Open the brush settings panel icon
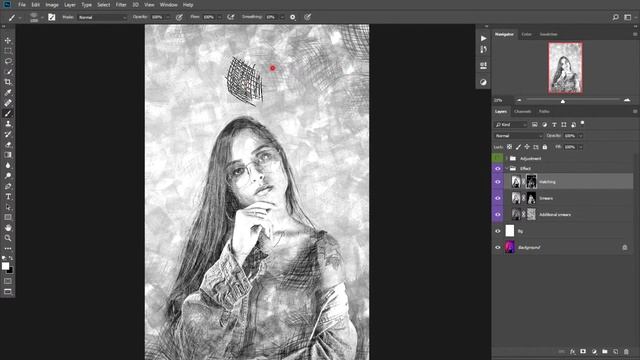 tap(51, 17)
